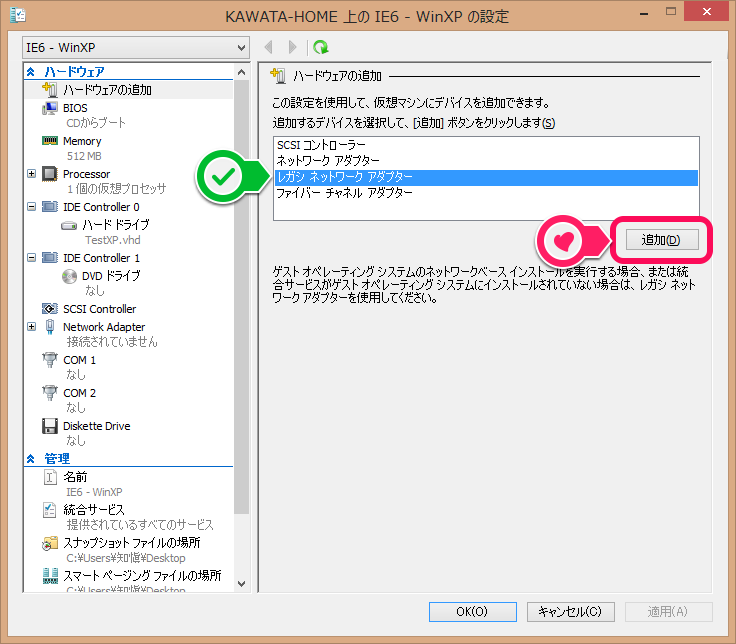Click the 適用(A) button

click(x=668, y=612)
